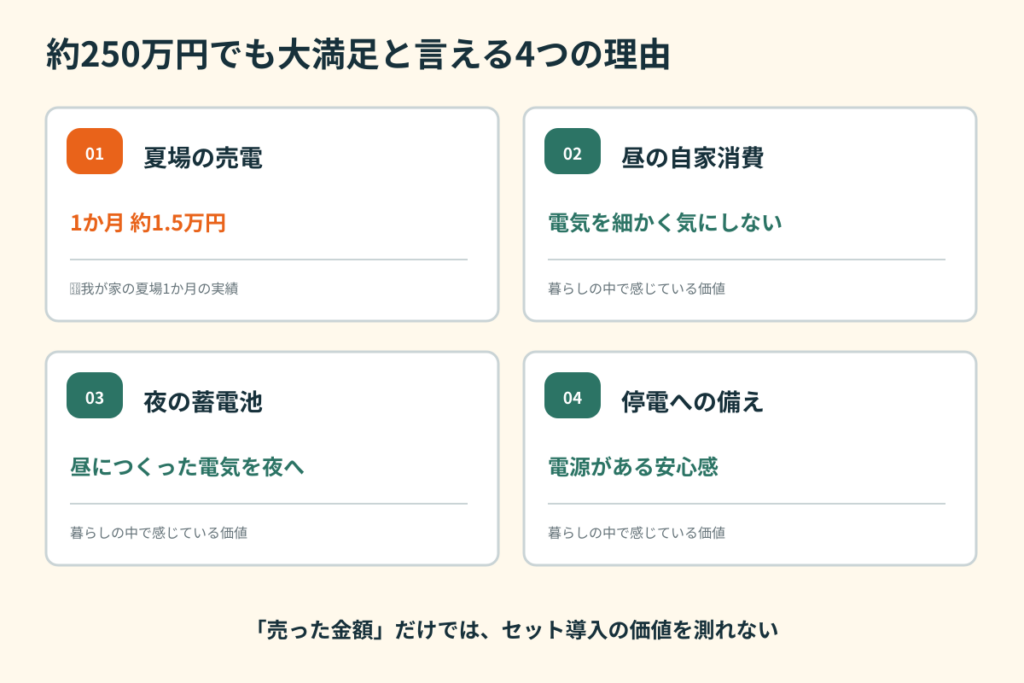Click the orange text 1か月 約1.5万円
Screen dimensions: 1024x683
pyautogui.click(x=148, y=223)
